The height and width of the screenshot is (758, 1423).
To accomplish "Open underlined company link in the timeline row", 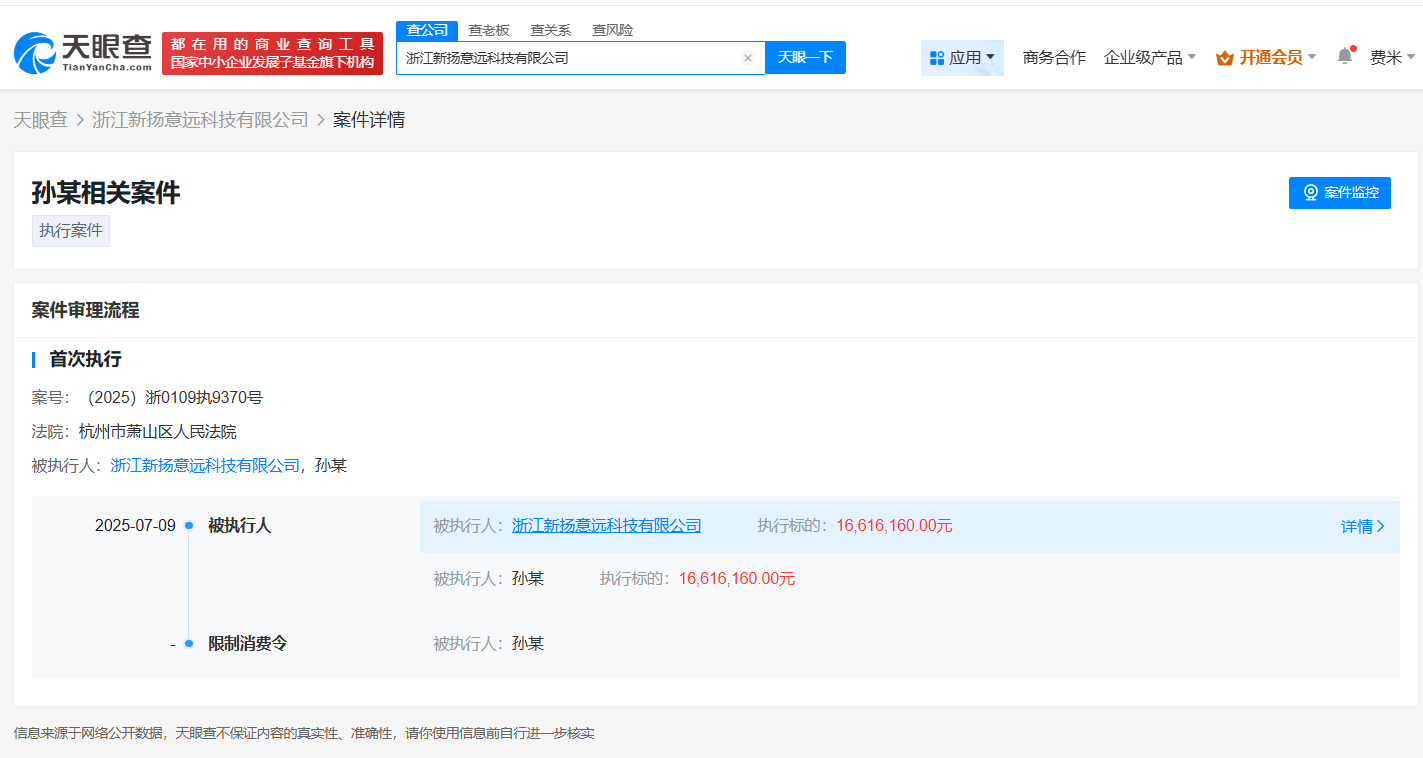I will coord(607,526).
